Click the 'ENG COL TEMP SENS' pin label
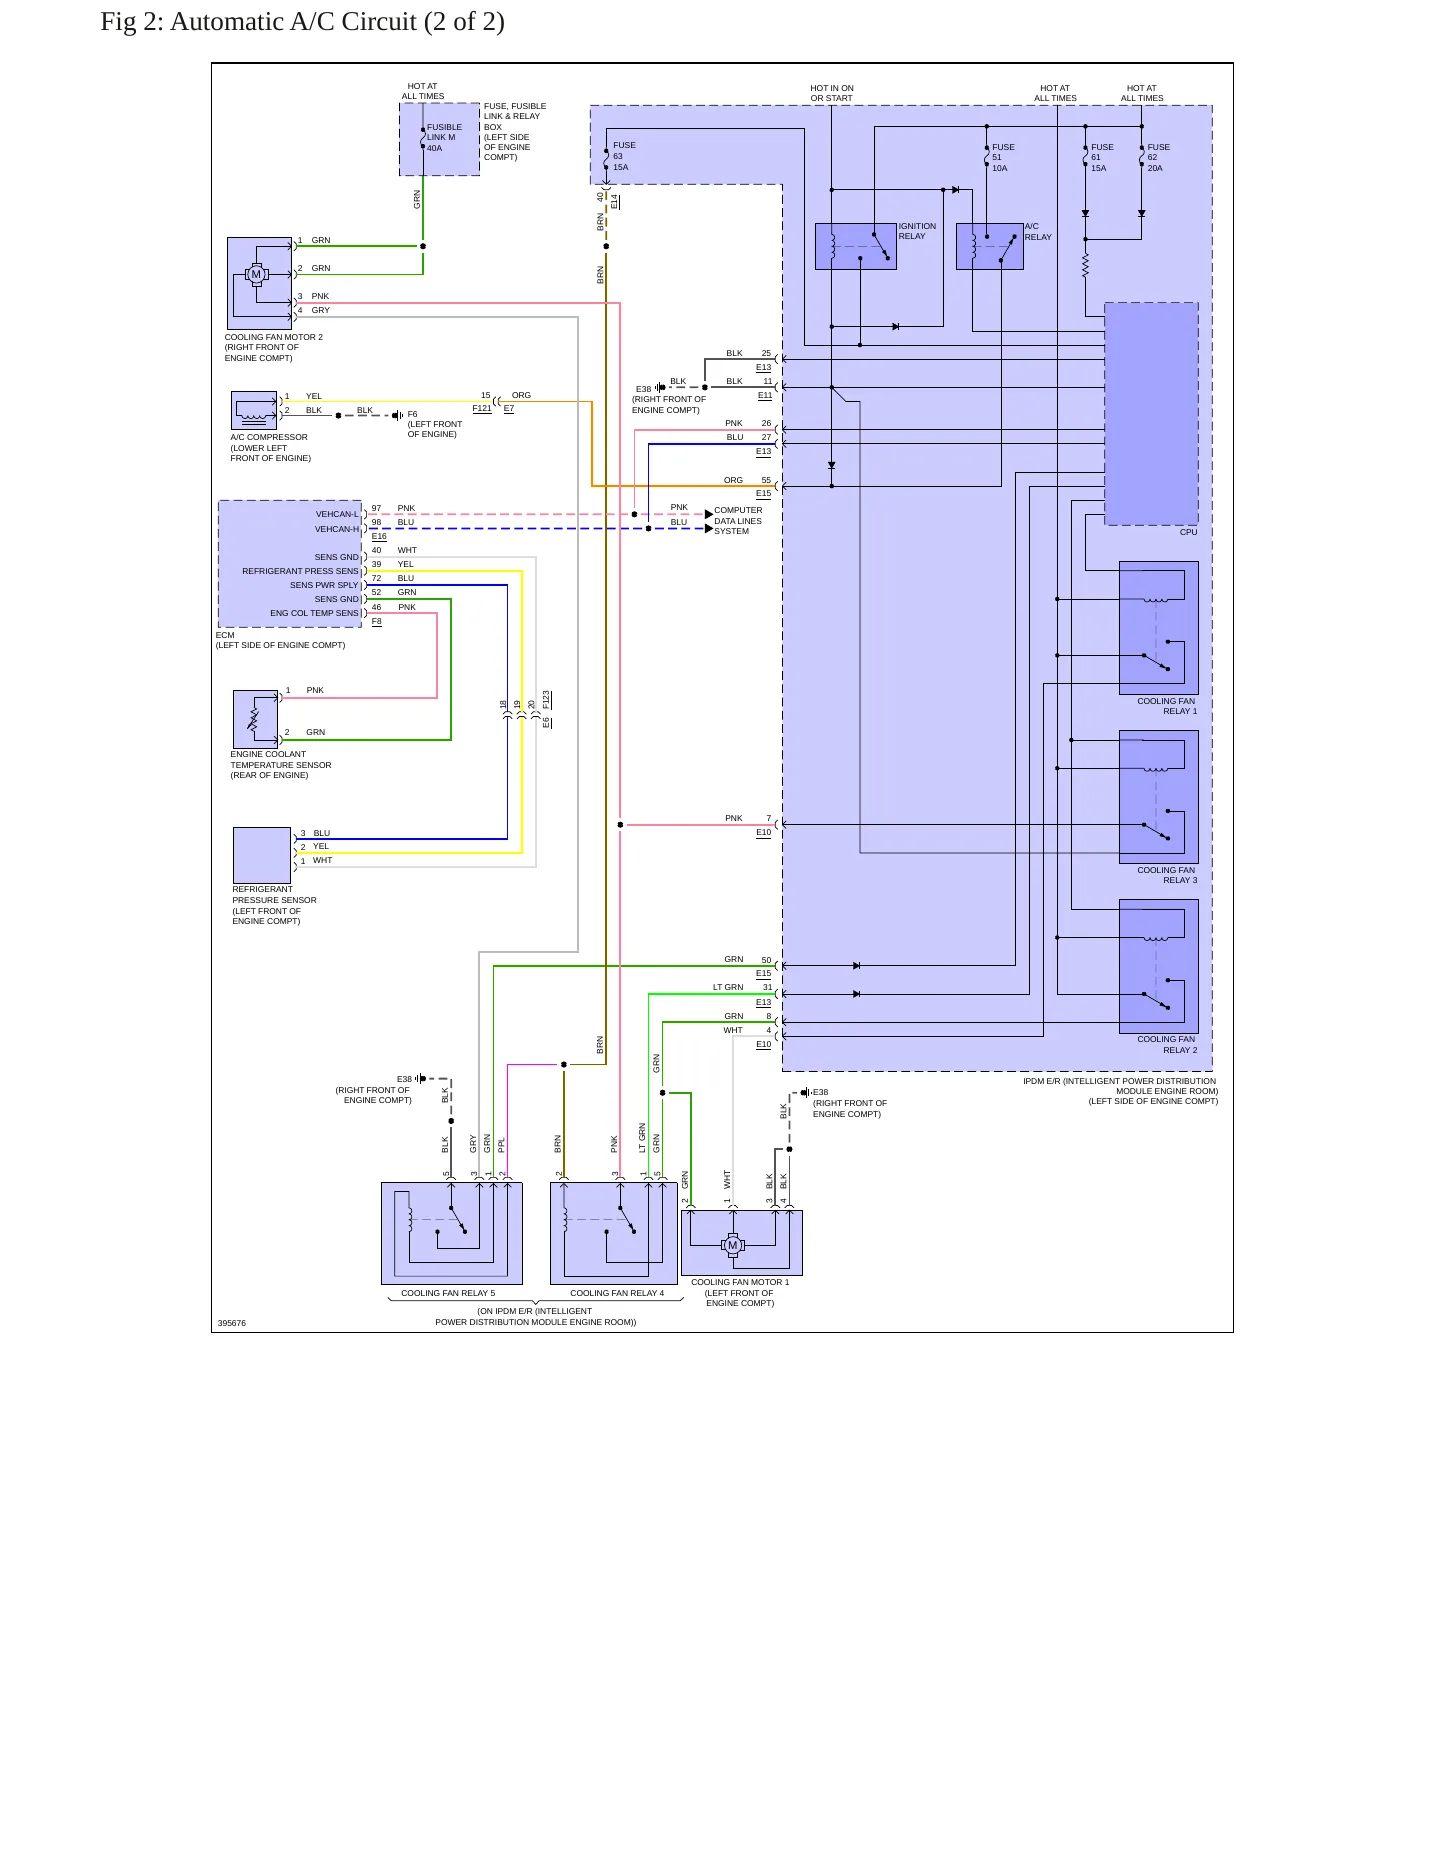The height and width of the screenshot is (1870, 1445). point(314,613)
